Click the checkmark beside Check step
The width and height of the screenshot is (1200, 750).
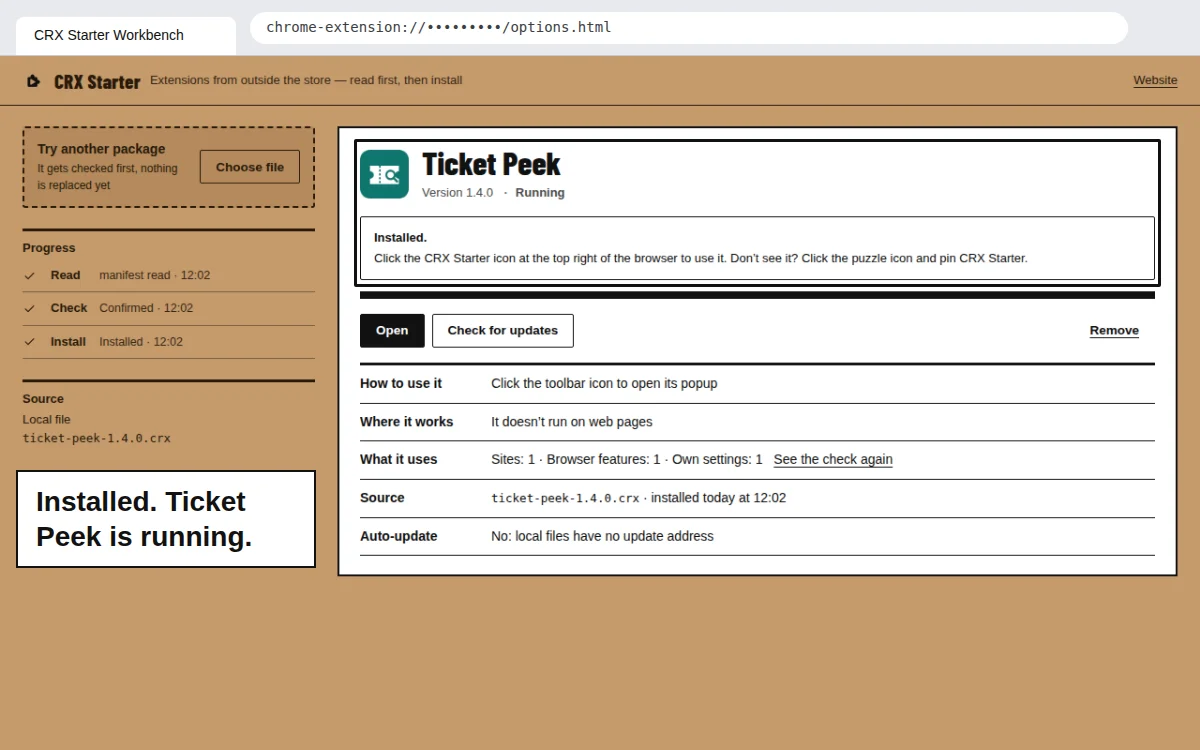click(x=30, y=308)
